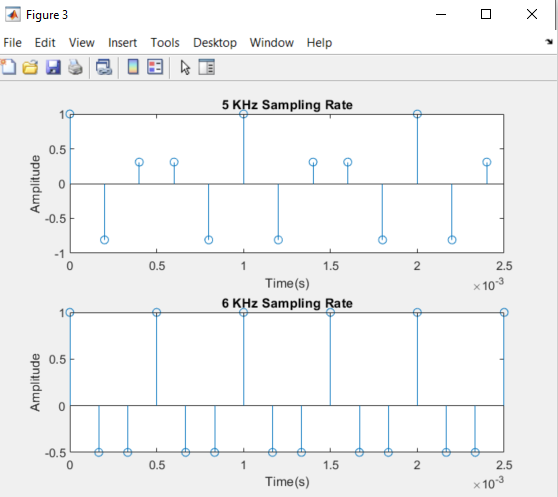Click the Save Figure floppy icon
The height and width of the screenshot is (497, 558).
(x=53, y=67)
